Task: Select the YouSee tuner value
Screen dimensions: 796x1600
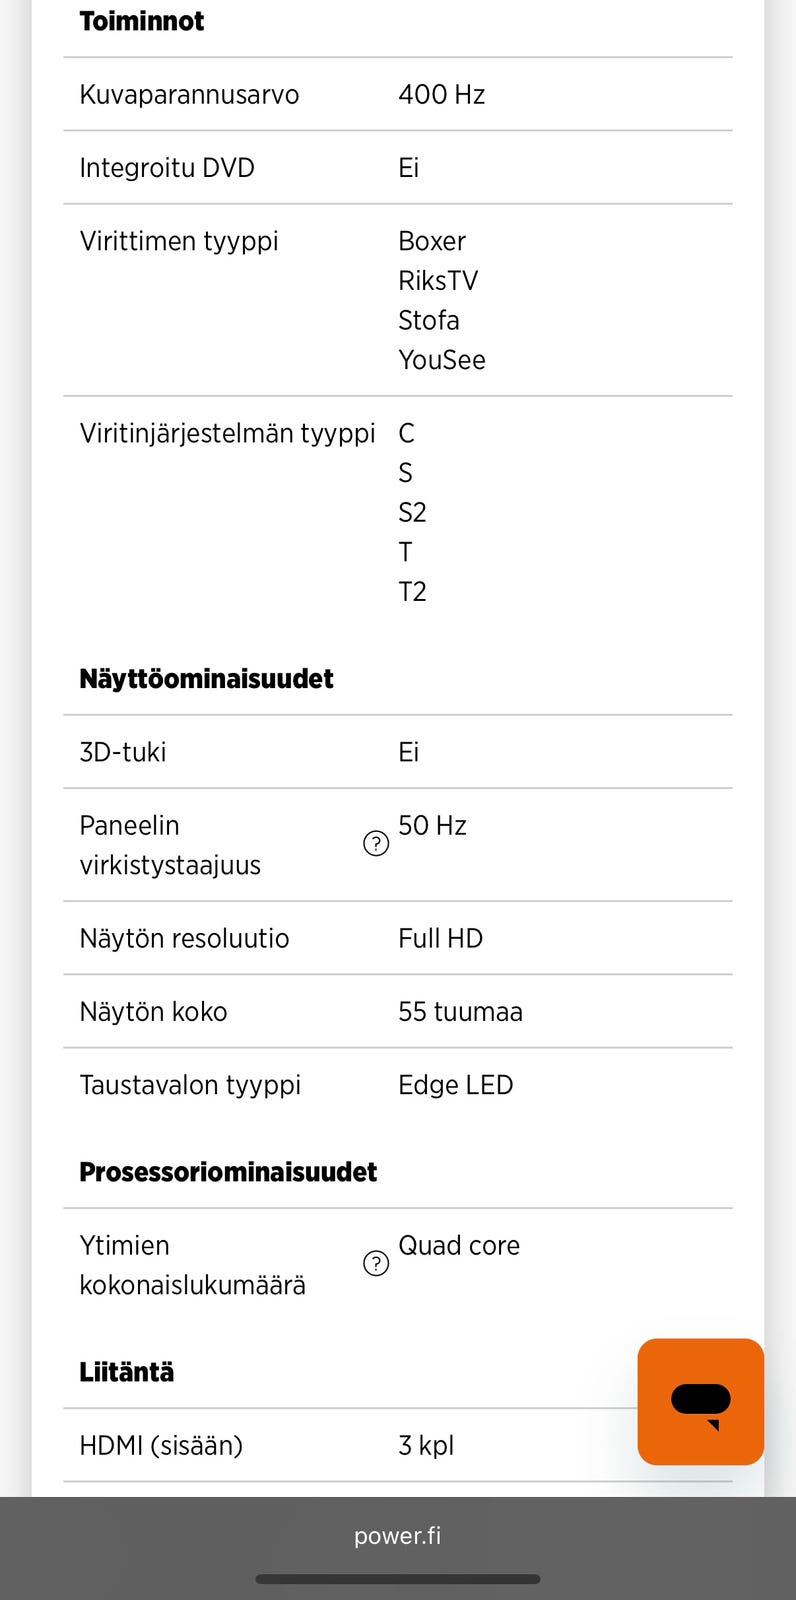Action: pyautogui.click(x=442, y=360)
